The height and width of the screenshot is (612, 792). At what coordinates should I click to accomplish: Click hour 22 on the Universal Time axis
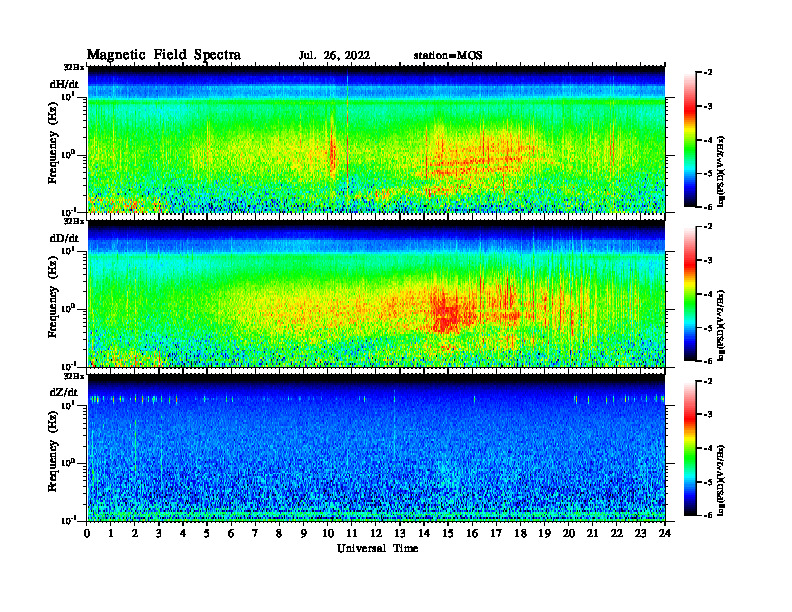[617, 533]
